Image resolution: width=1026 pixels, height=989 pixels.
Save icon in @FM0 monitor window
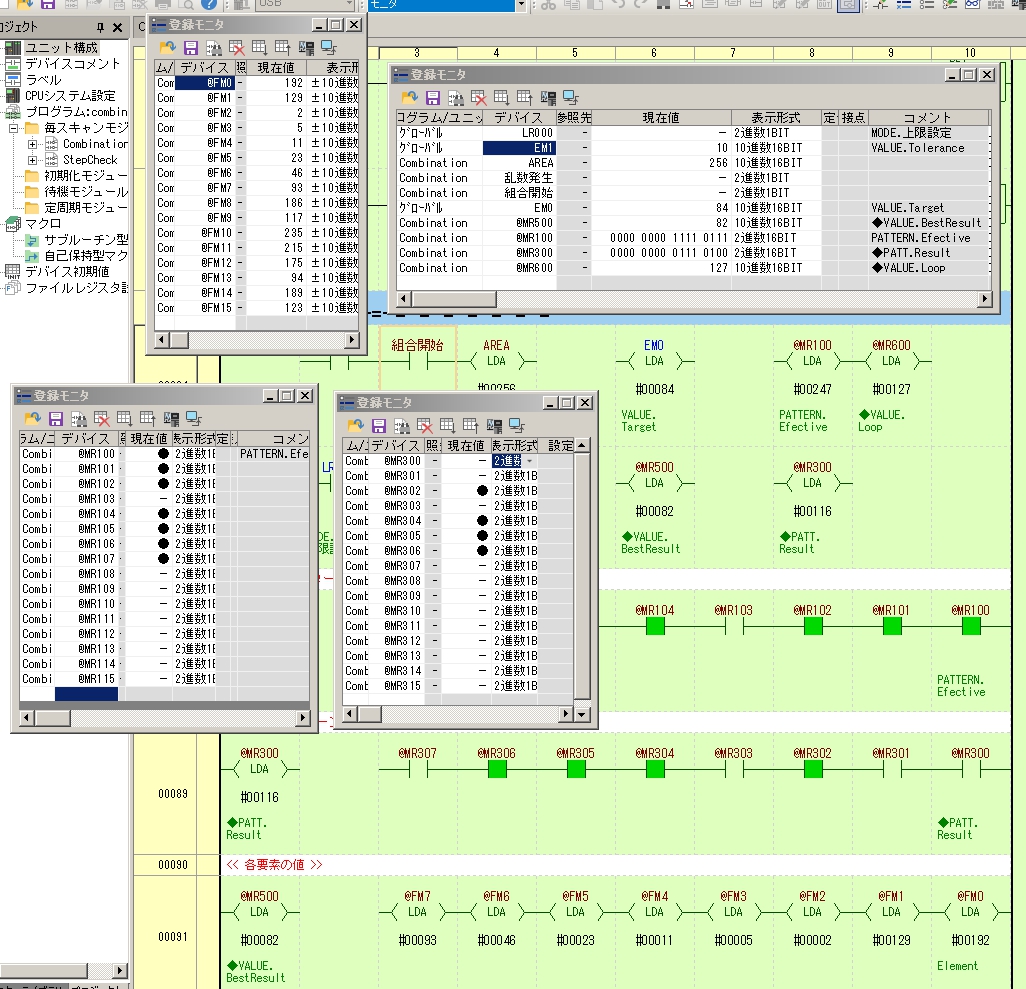coord(190,47)
